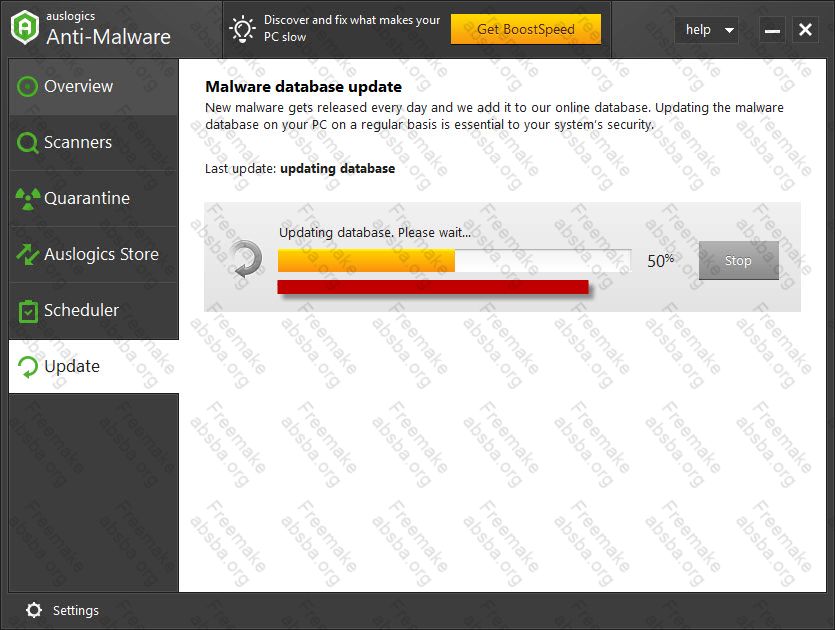Click the Scanners magnifier icon
This screenshot has height=630, width=835.
[28, 143]
